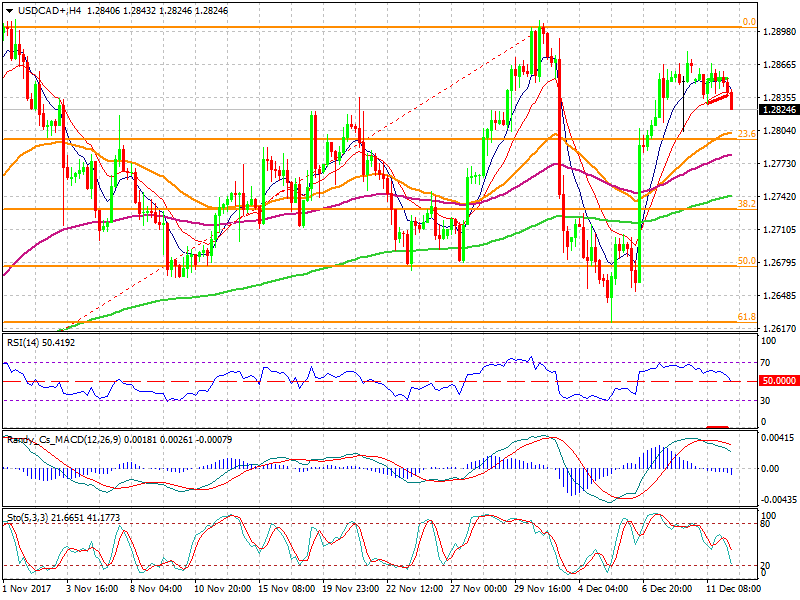Screen dimensions: 800x600
Task: Click the 1.26170 value on price scale
Action: 780,328
